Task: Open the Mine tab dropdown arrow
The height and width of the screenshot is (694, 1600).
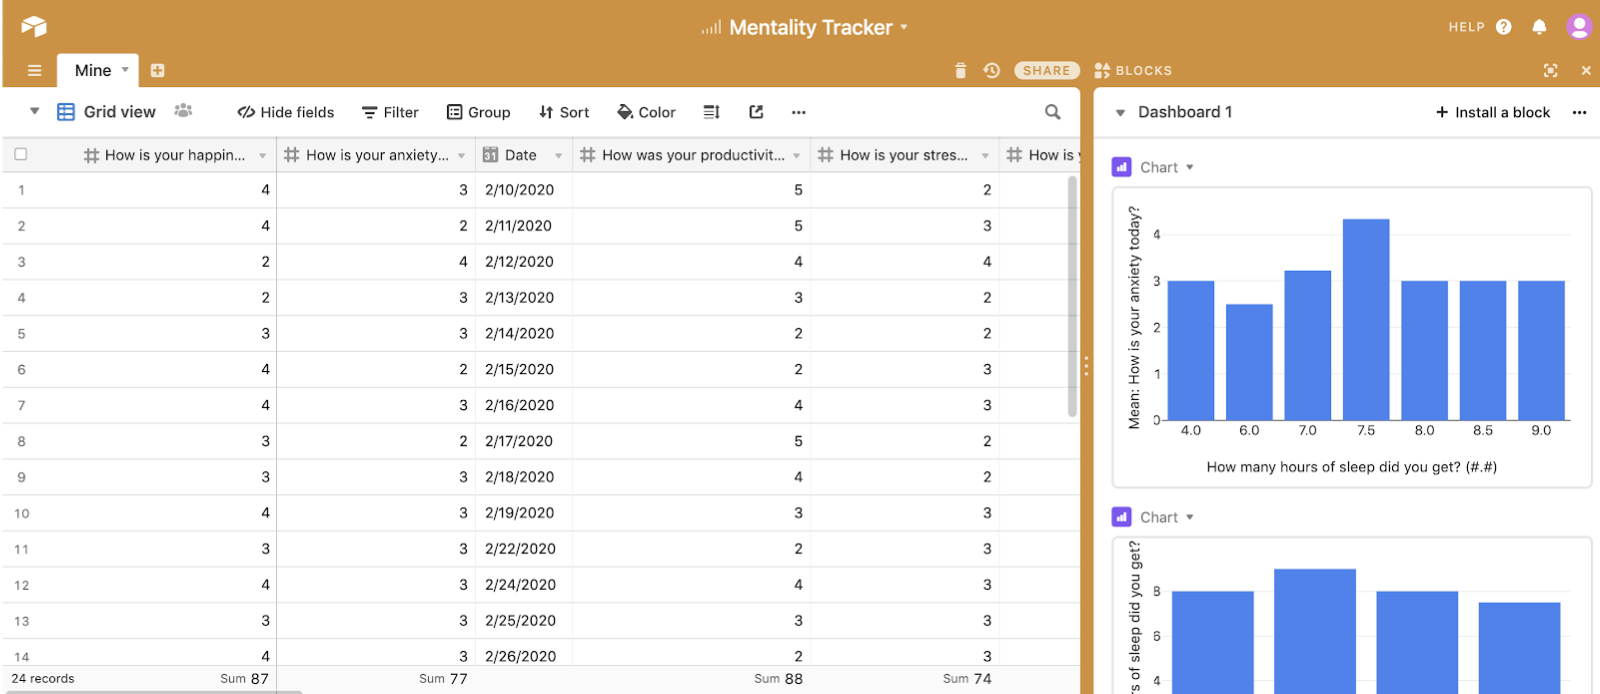Action: click(x=125, y=70)
